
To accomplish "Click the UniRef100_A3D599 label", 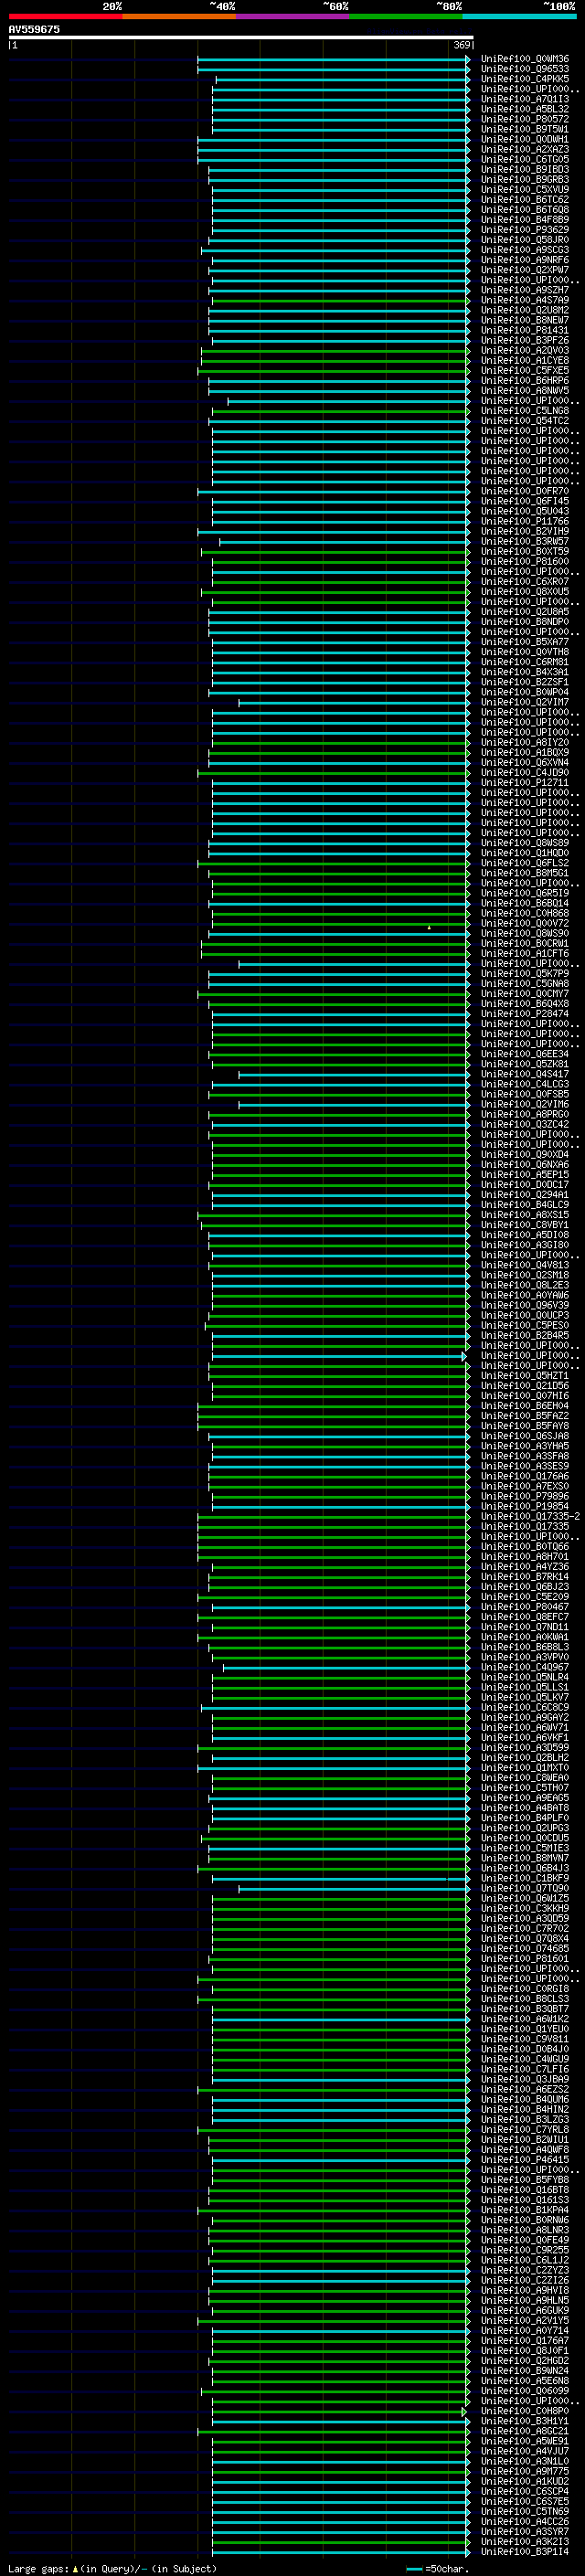I will click(525, 1747).
